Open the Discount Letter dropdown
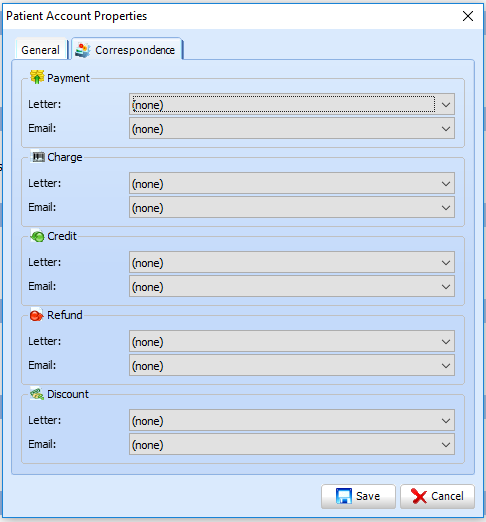This screenshot has height=522, width=486. 292,421
